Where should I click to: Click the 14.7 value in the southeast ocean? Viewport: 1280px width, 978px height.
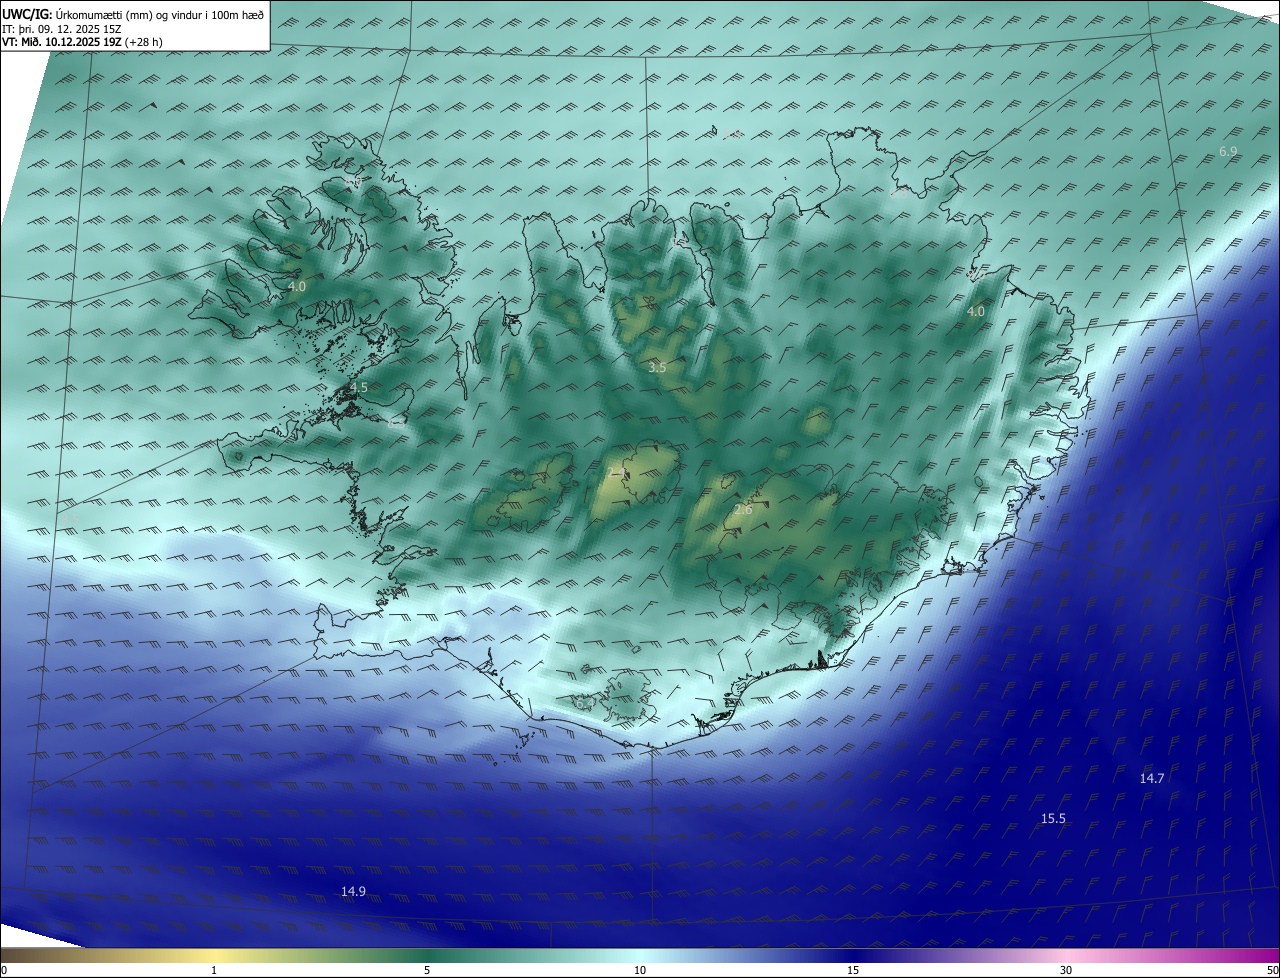tap(1152, 778)
